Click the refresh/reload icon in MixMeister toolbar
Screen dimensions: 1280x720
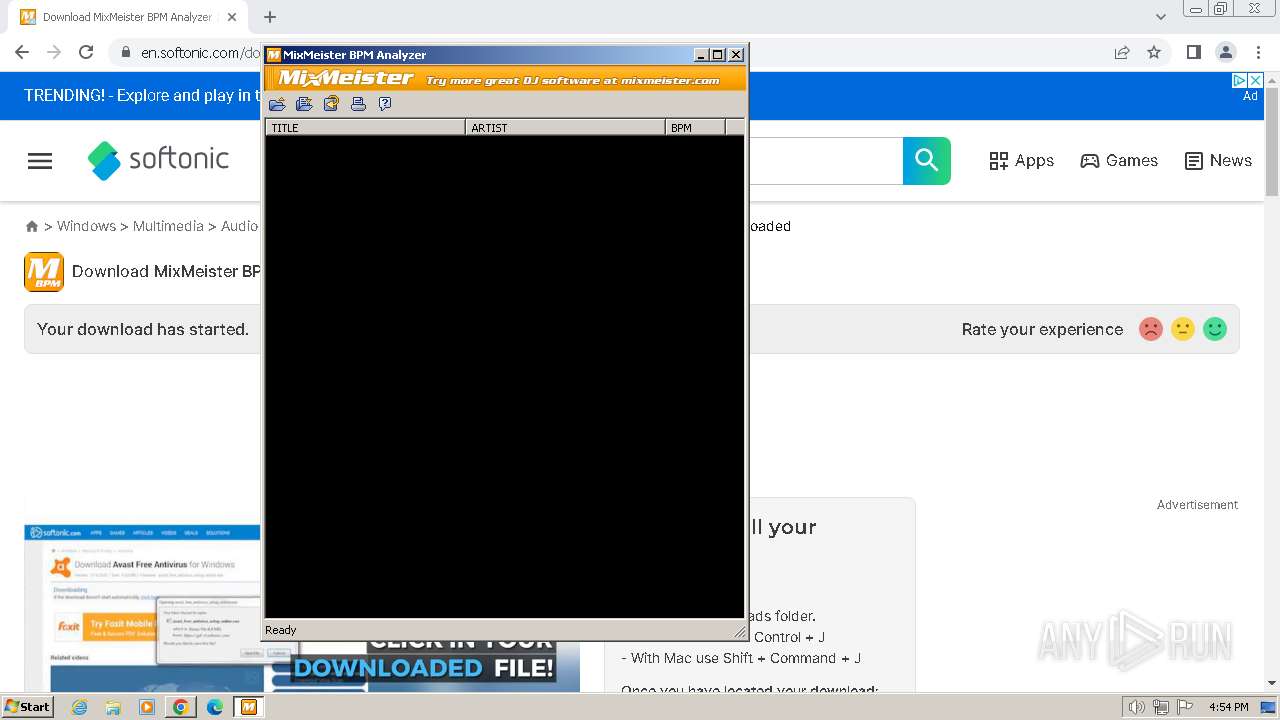pos(331,104)
